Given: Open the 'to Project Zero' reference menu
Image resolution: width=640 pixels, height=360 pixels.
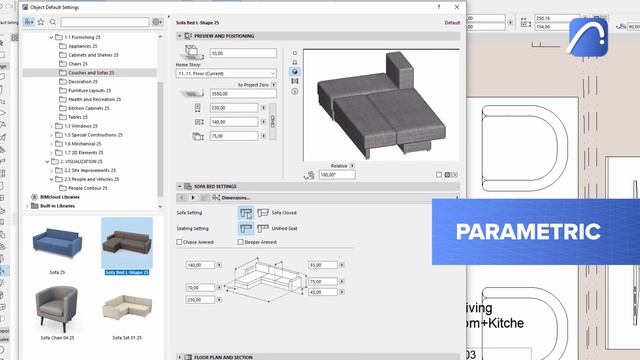Looking at the screenshot, I should pos(273,85).
